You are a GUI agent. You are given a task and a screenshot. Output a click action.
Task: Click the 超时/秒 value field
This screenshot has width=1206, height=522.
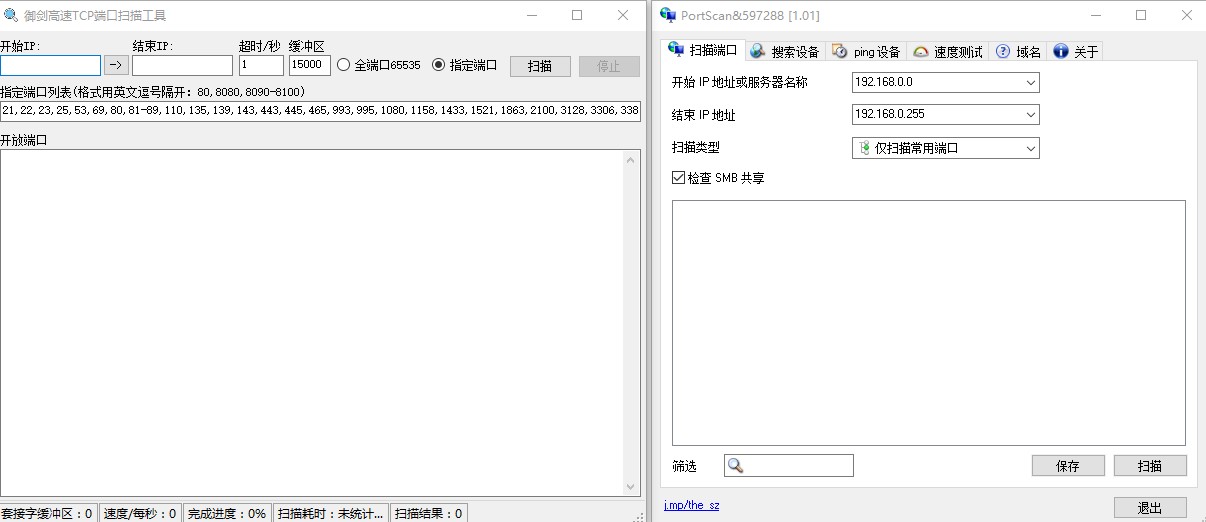[x=261, y=65]
